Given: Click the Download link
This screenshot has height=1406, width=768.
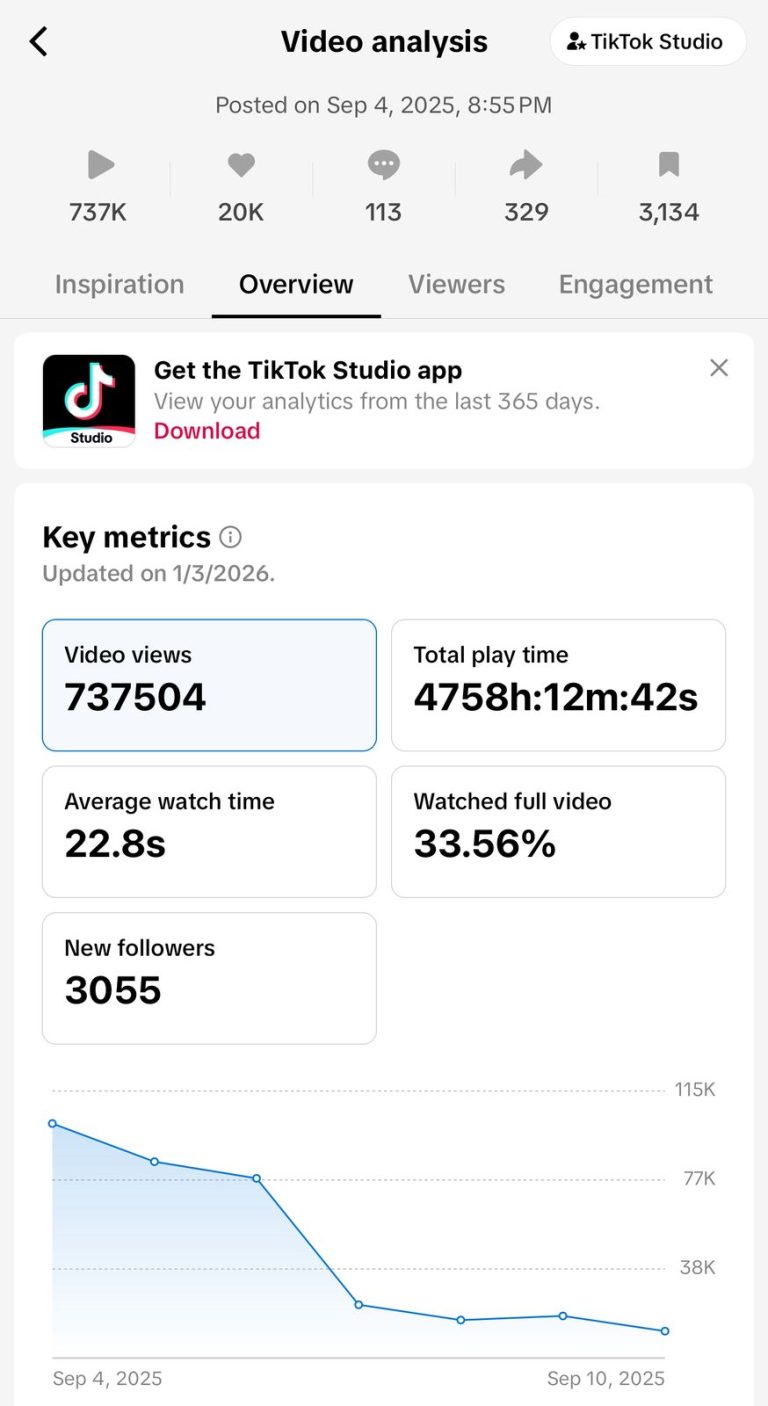Looking at the screenshot, I should tap(207, 431).
